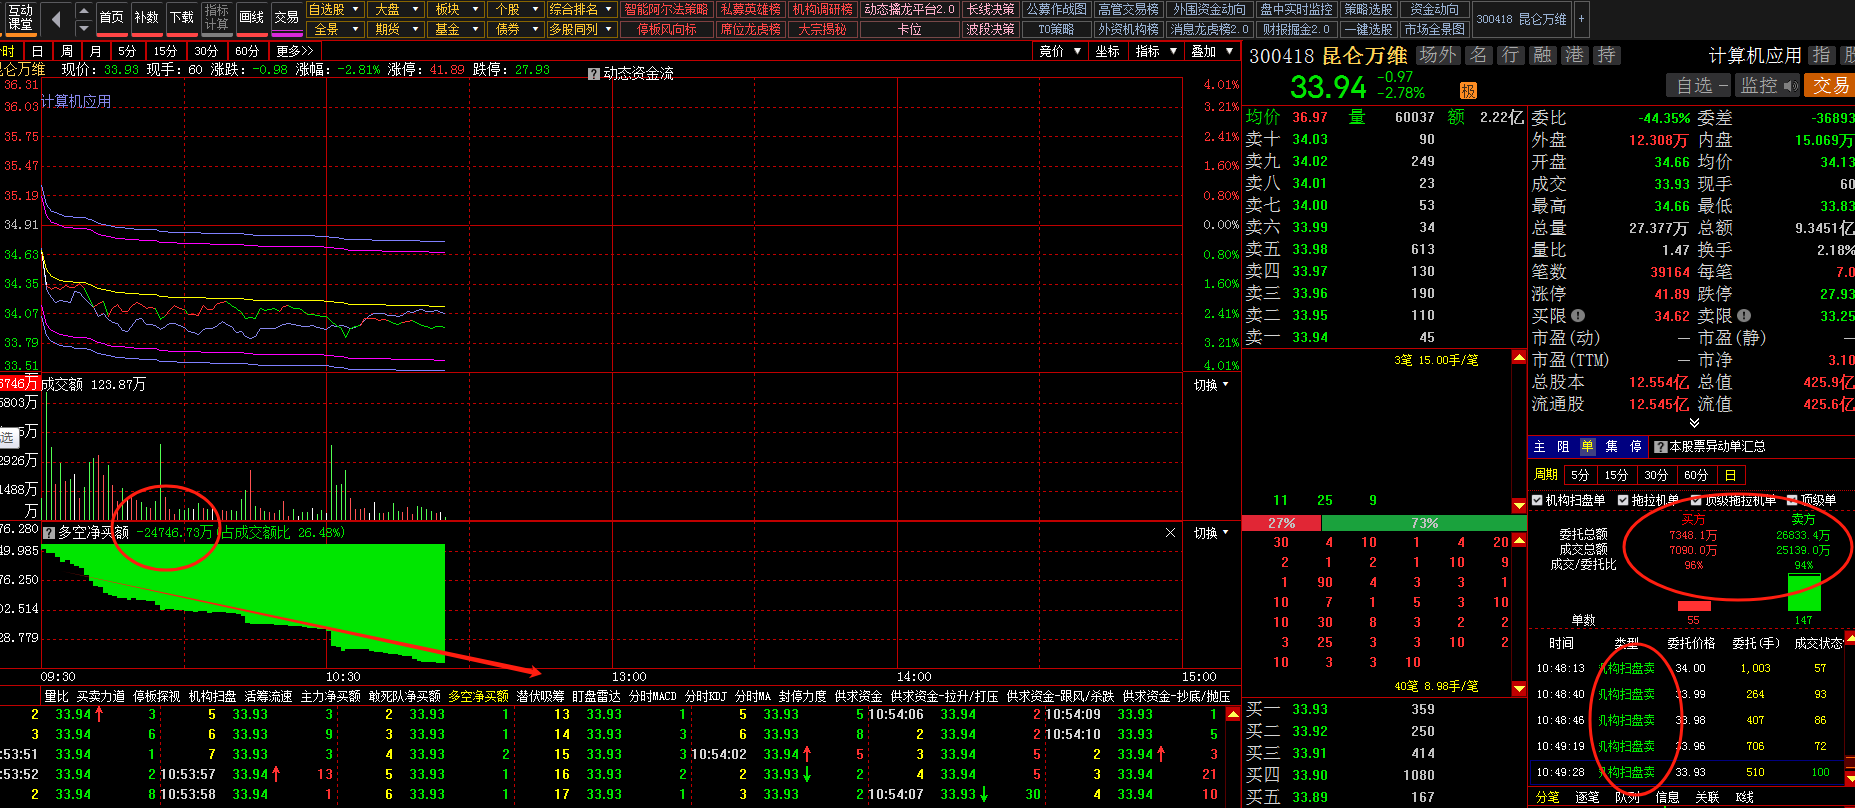This screenshot has width=1855, height=808.
Task: Toggle the 机构扫盘单 checkbox
Action: pos(1538,500)
